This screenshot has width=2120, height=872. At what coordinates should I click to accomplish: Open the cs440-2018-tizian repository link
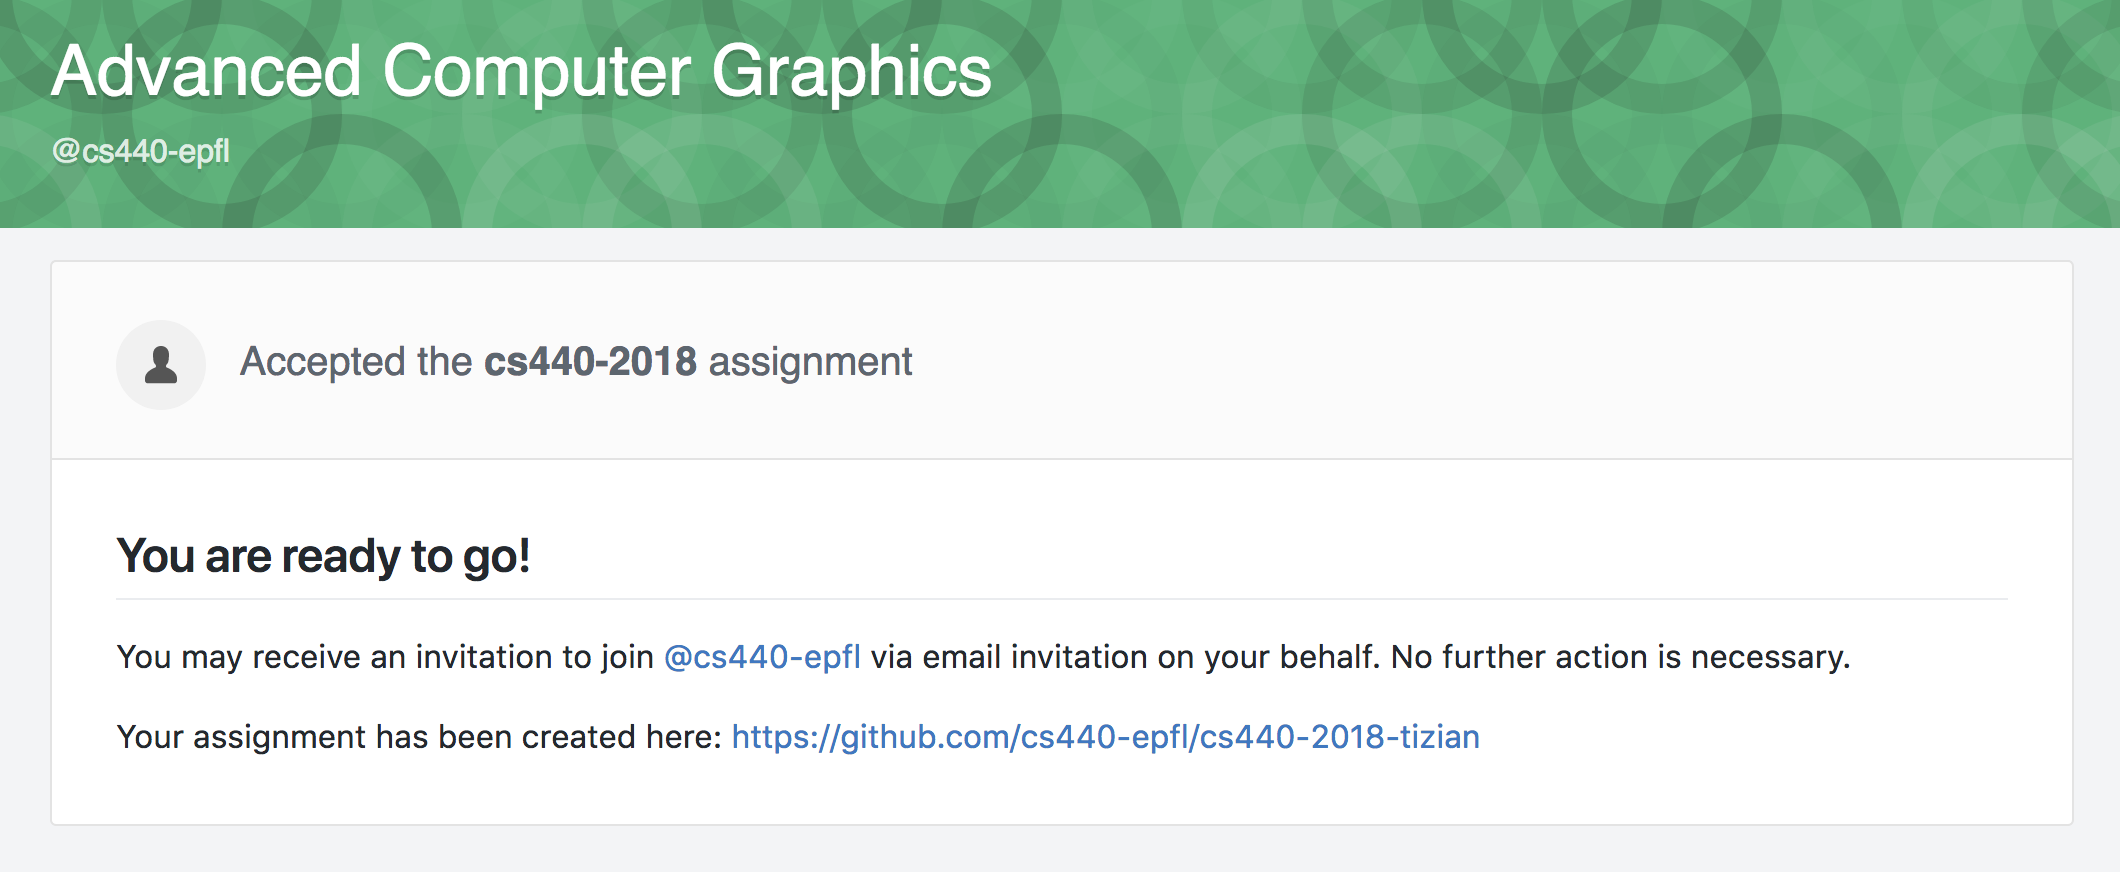(1108, 737)
